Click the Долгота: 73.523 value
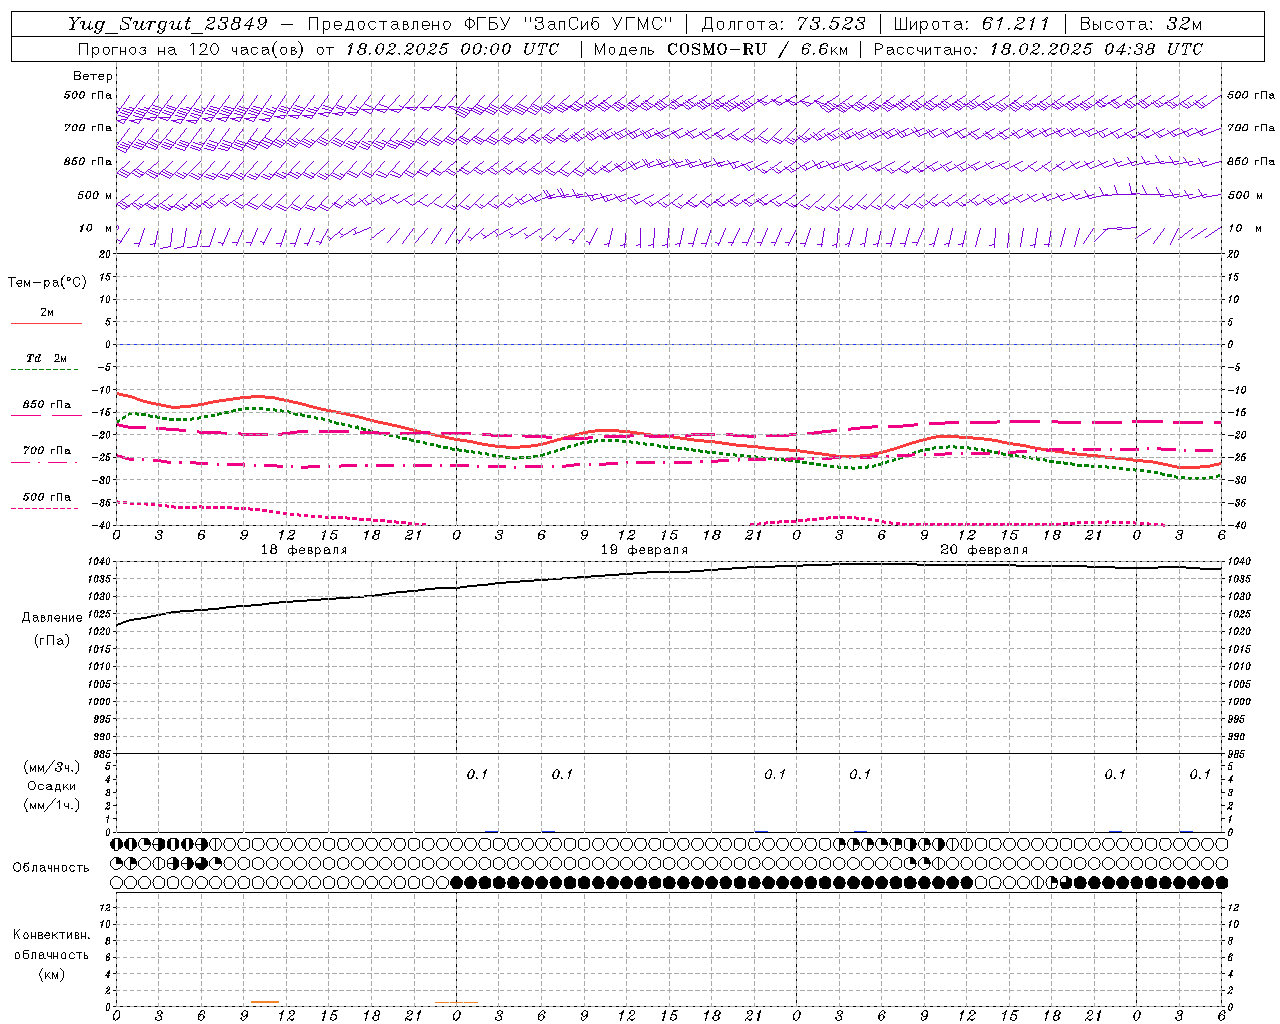1280x1024 pixels. pyautogui.click(x=783, y=24)
